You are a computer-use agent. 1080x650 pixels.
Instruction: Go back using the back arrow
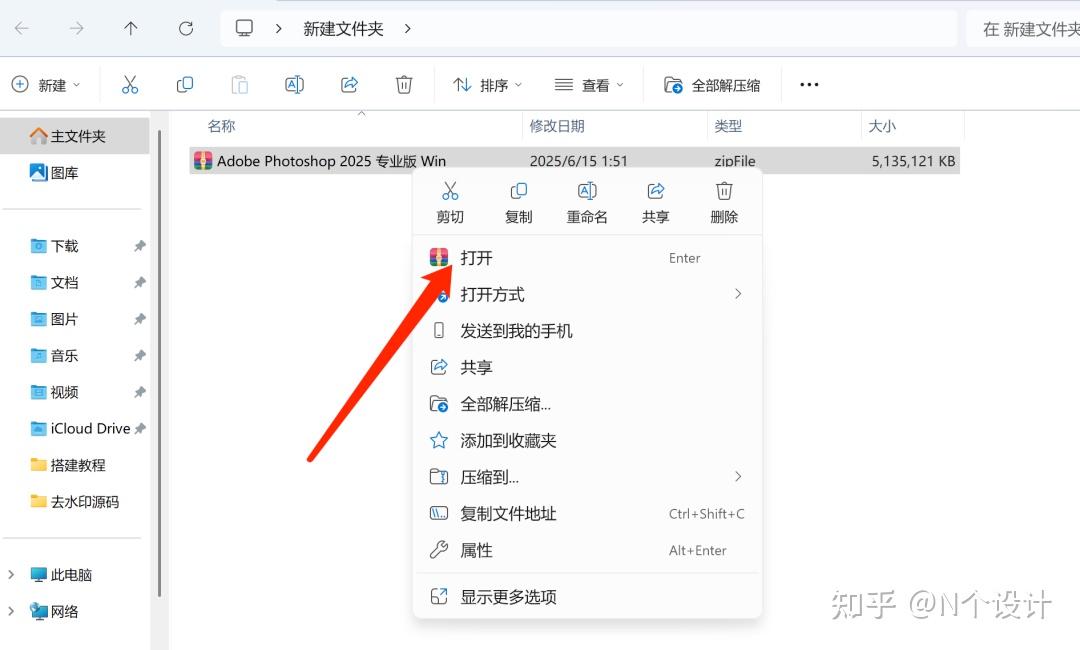[22, 28]
